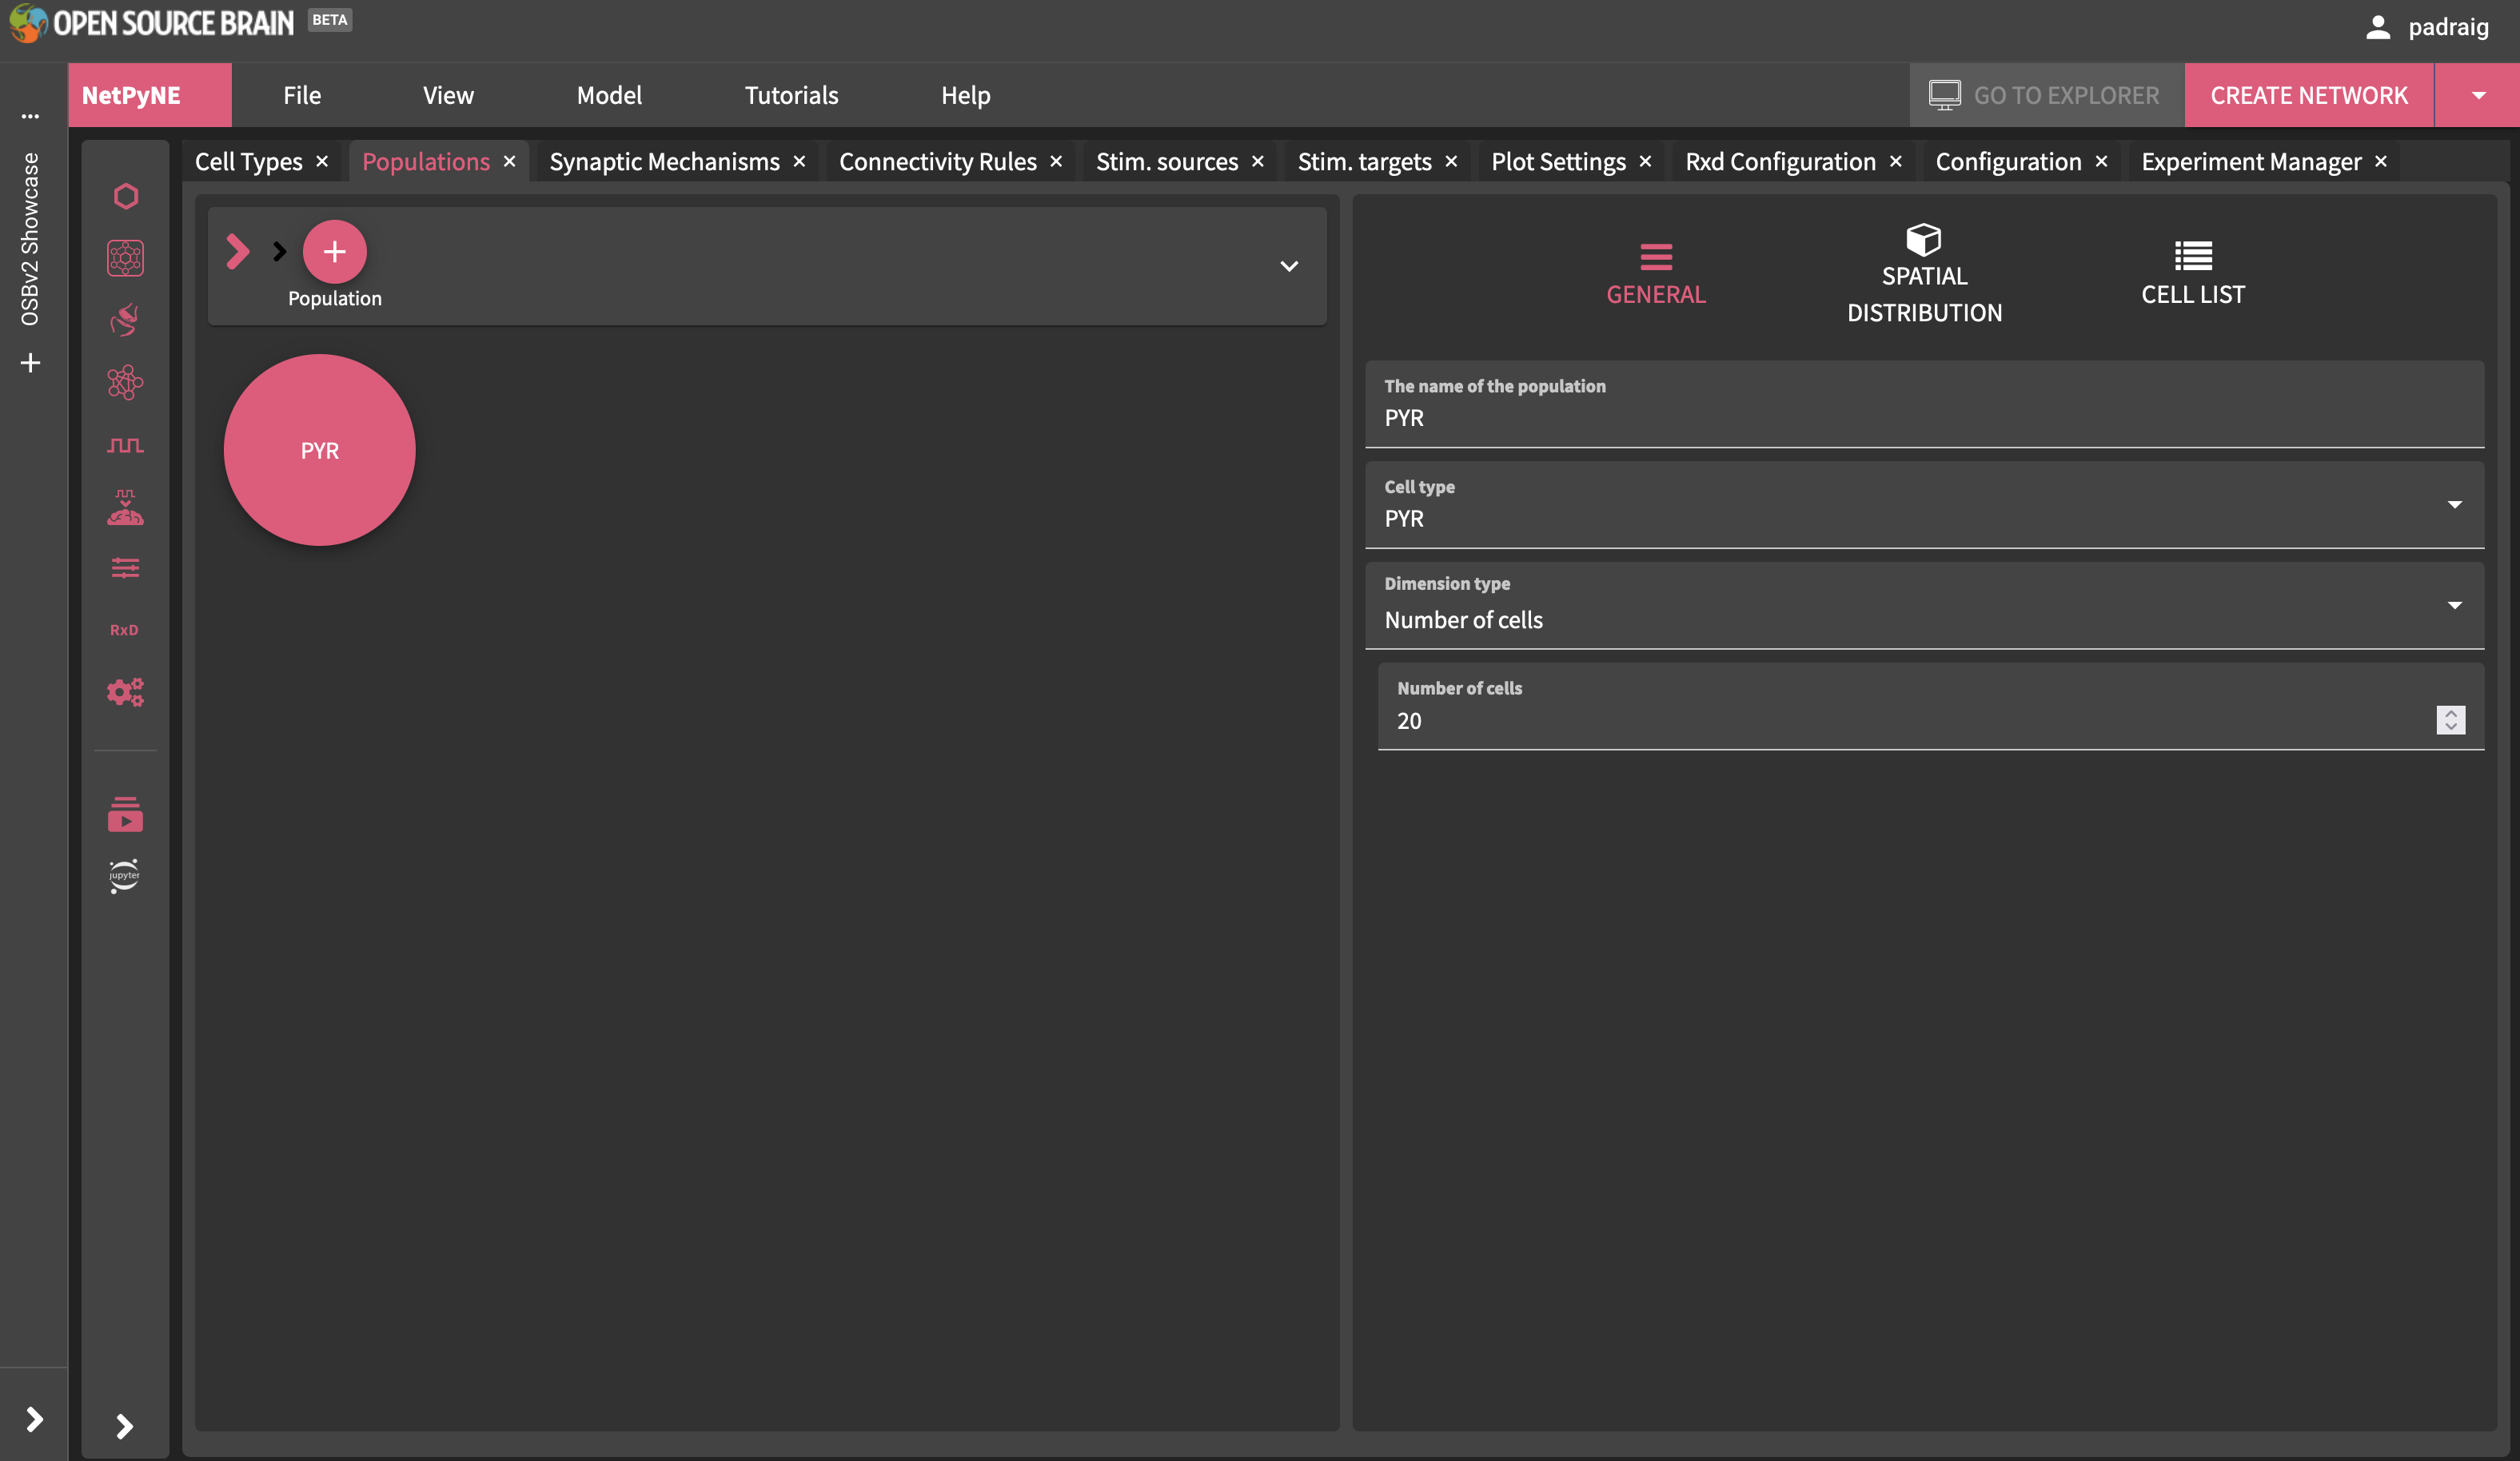The height and width of the screenshot is (1461, 2520).
Task: Click Go To Explorer button
Action: (x=2047, y=95)
